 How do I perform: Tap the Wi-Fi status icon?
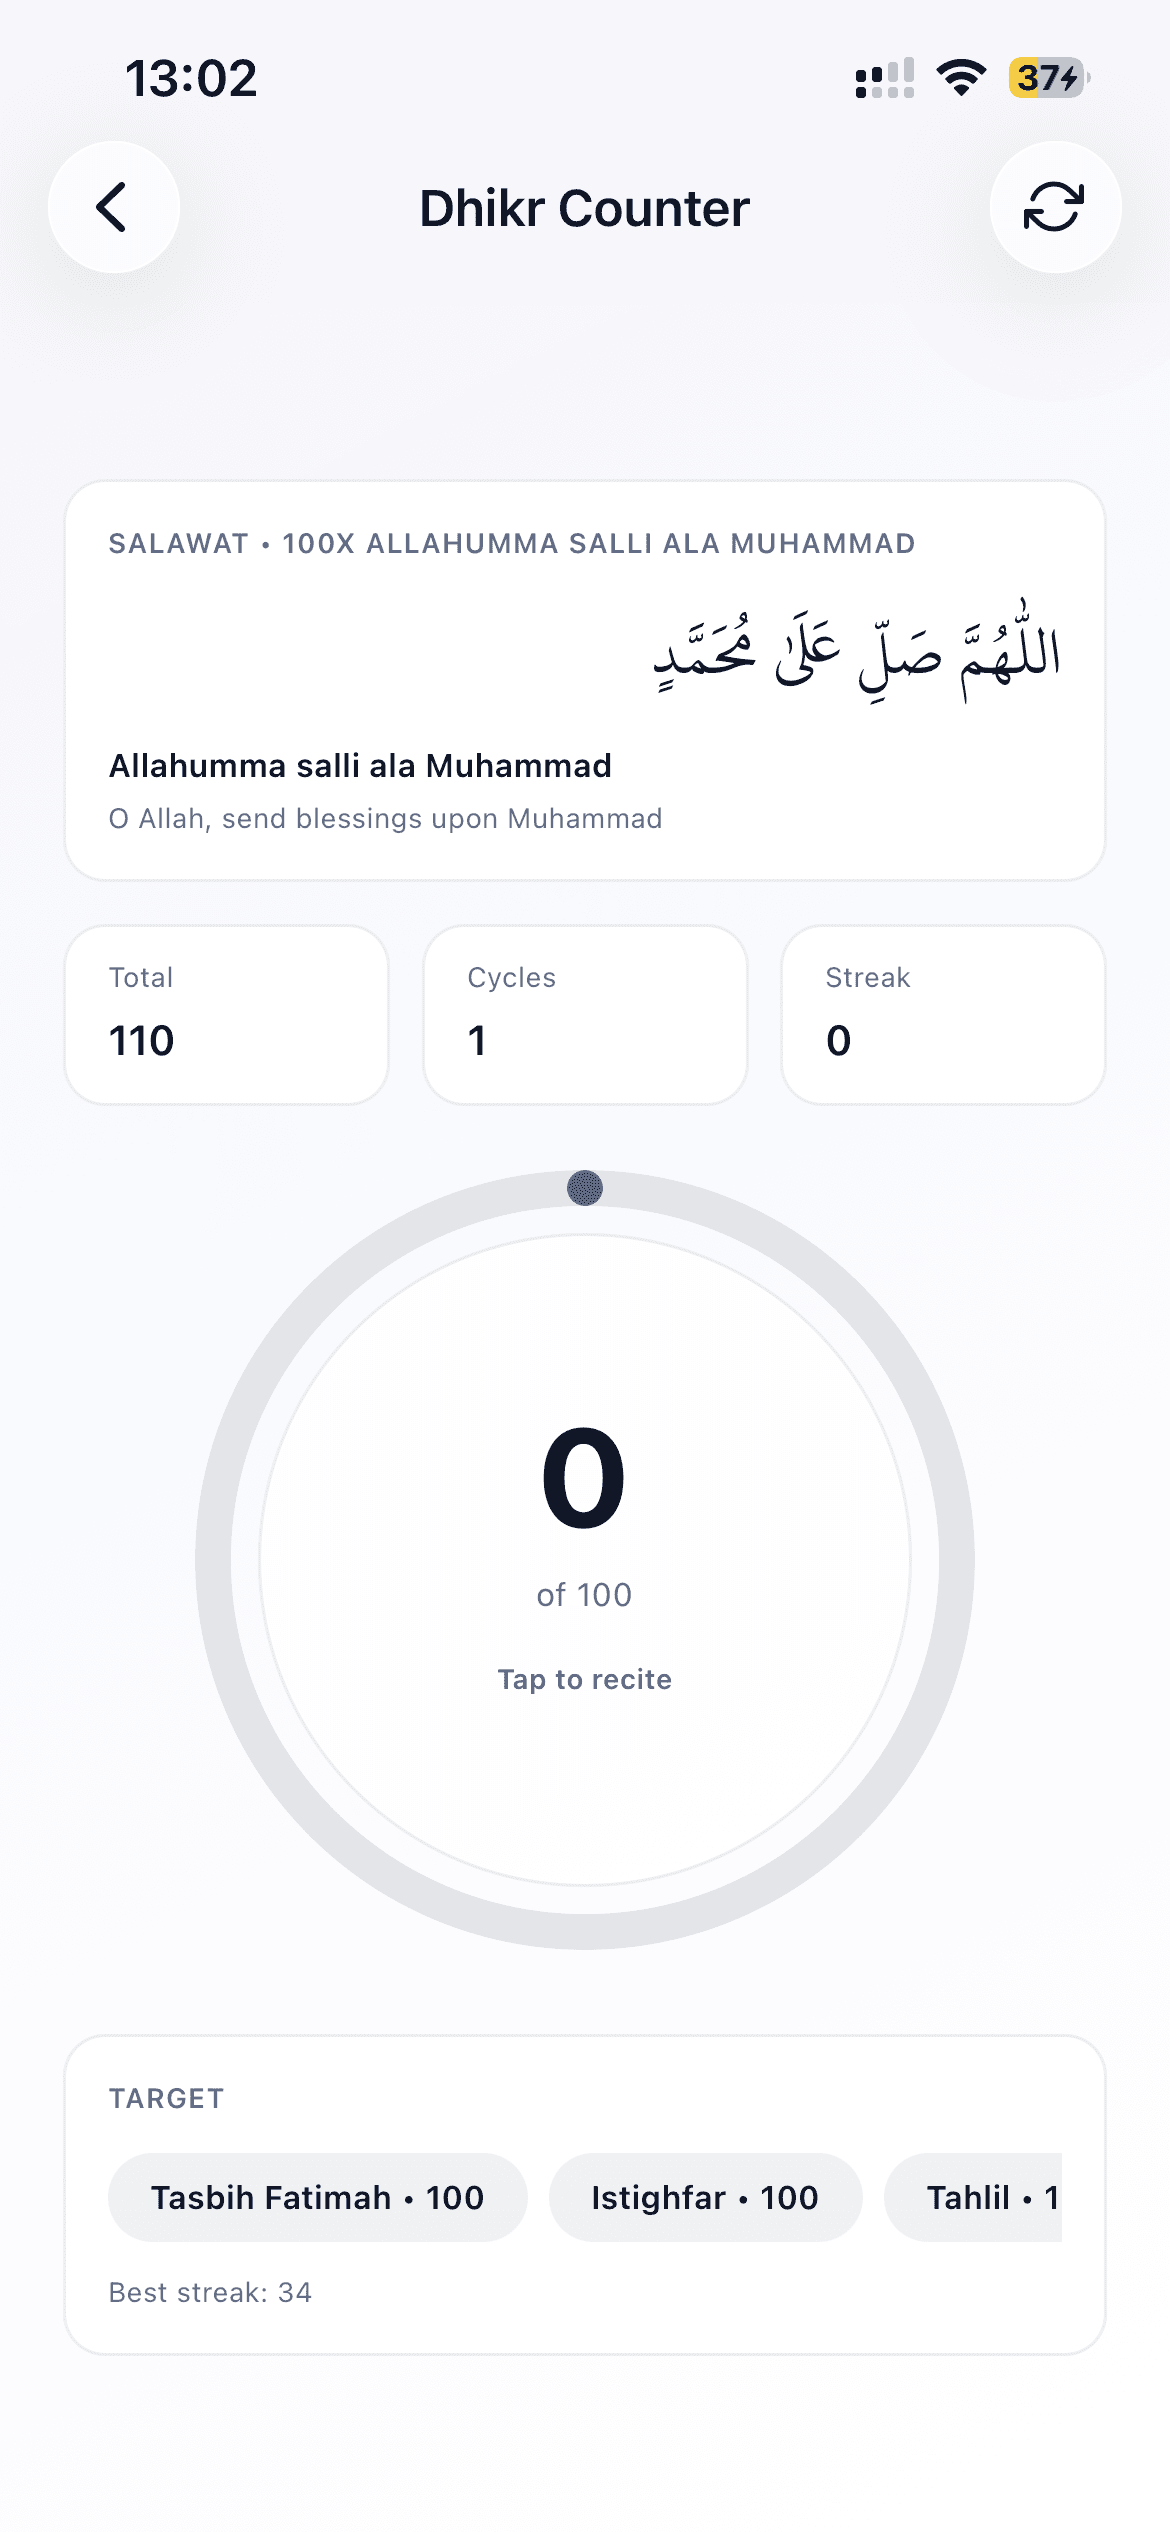[961, 78]
